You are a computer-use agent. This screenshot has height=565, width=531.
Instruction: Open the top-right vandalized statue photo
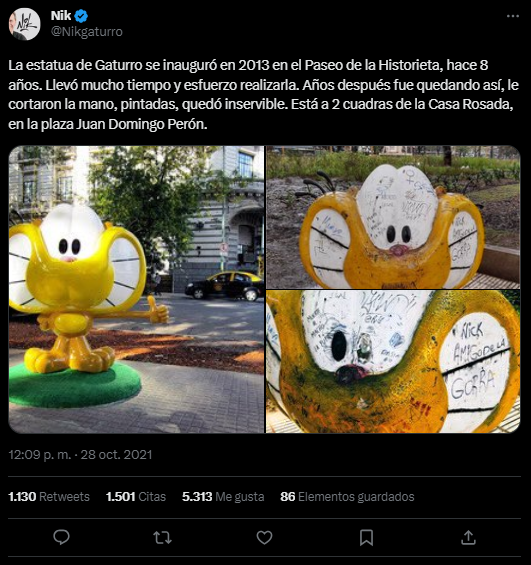[x=393, y=217]
